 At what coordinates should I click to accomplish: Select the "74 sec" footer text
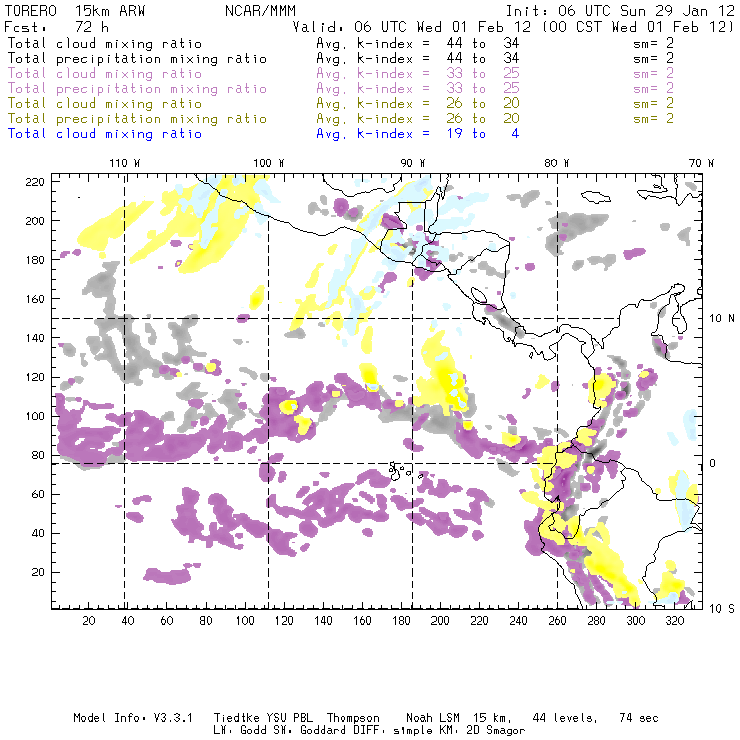tap(639, 718)
